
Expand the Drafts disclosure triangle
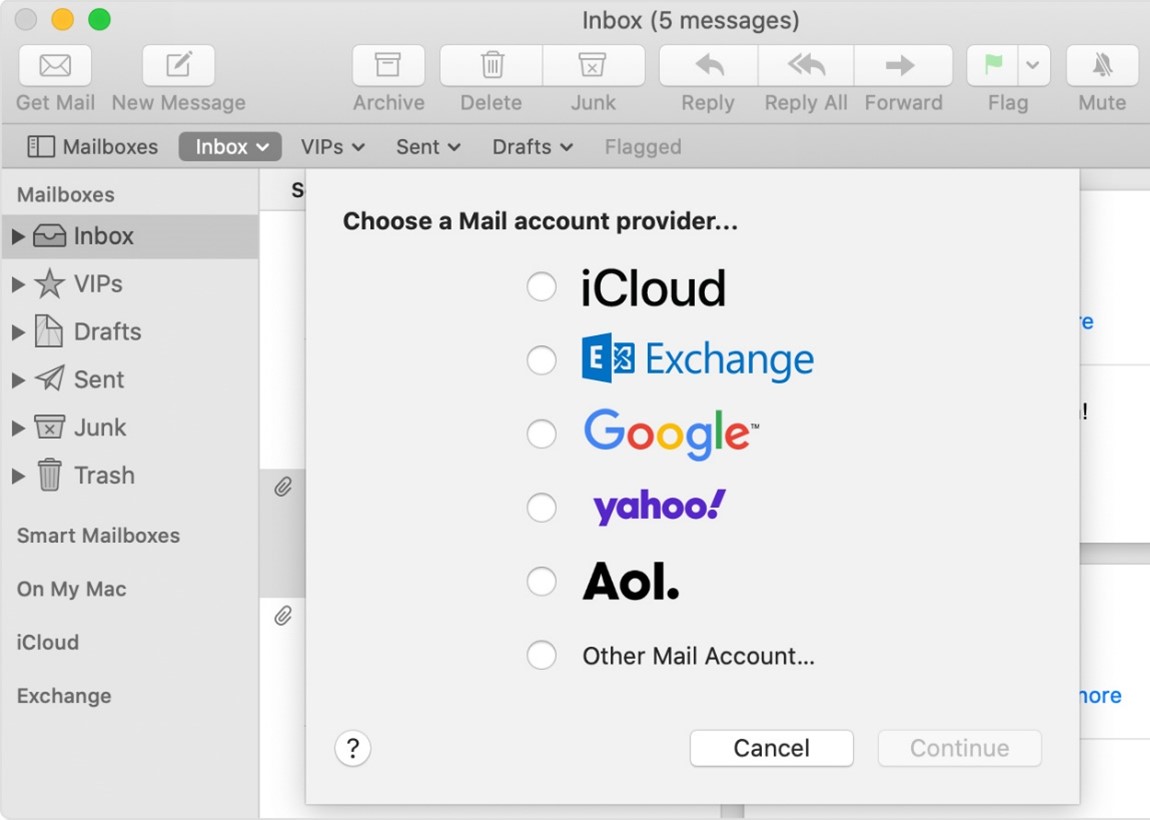tap(18, 332)
